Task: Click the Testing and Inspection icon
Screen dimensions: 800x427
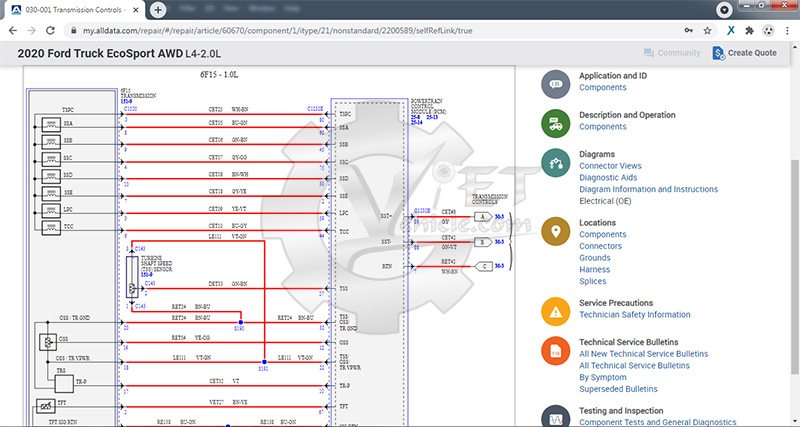Action: (x=556, y=417)
